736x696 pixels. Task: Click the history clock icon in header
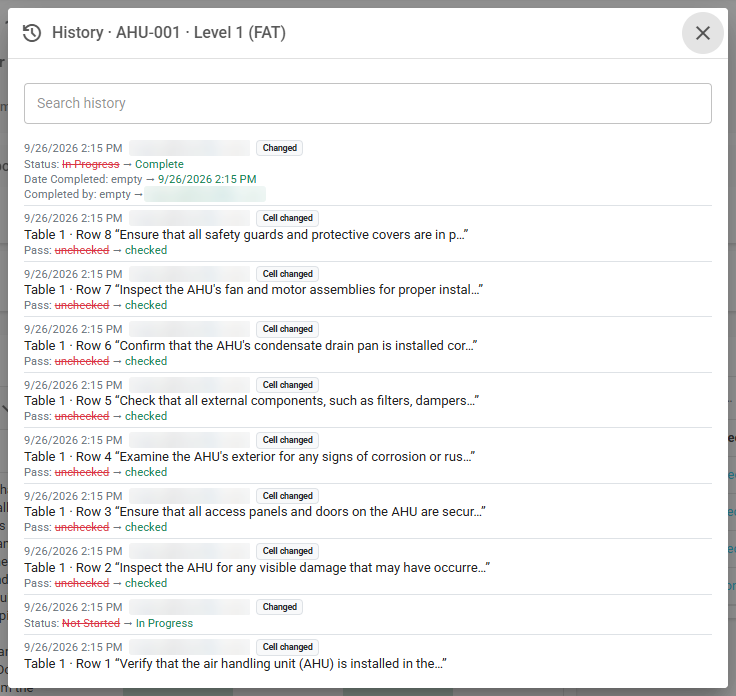[x=32, y=33]
